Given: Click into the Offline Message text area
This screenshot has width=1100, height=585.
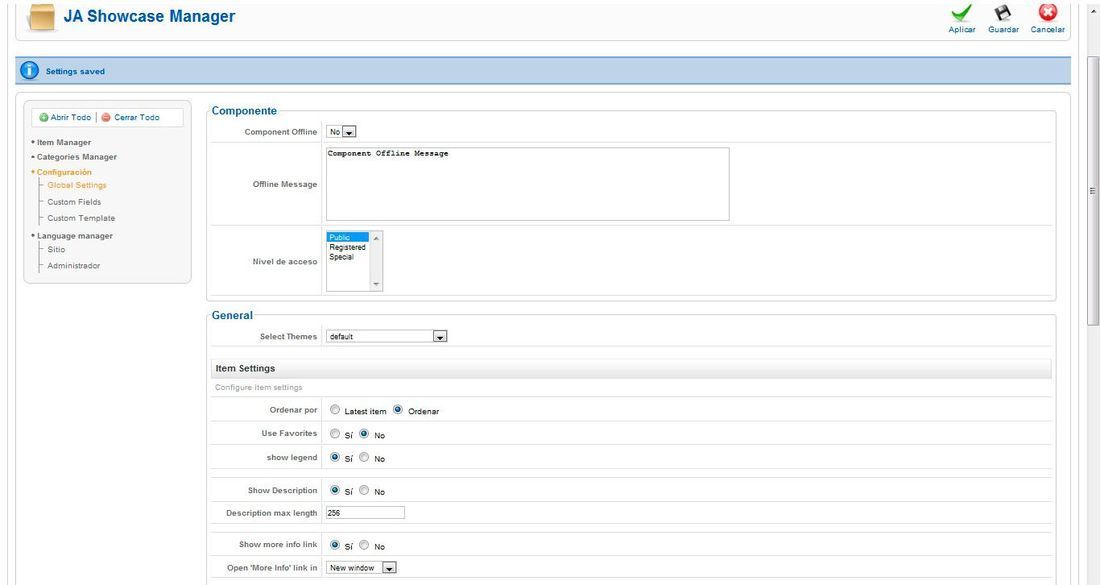Looking at the screenshot, I should [528, 184].
